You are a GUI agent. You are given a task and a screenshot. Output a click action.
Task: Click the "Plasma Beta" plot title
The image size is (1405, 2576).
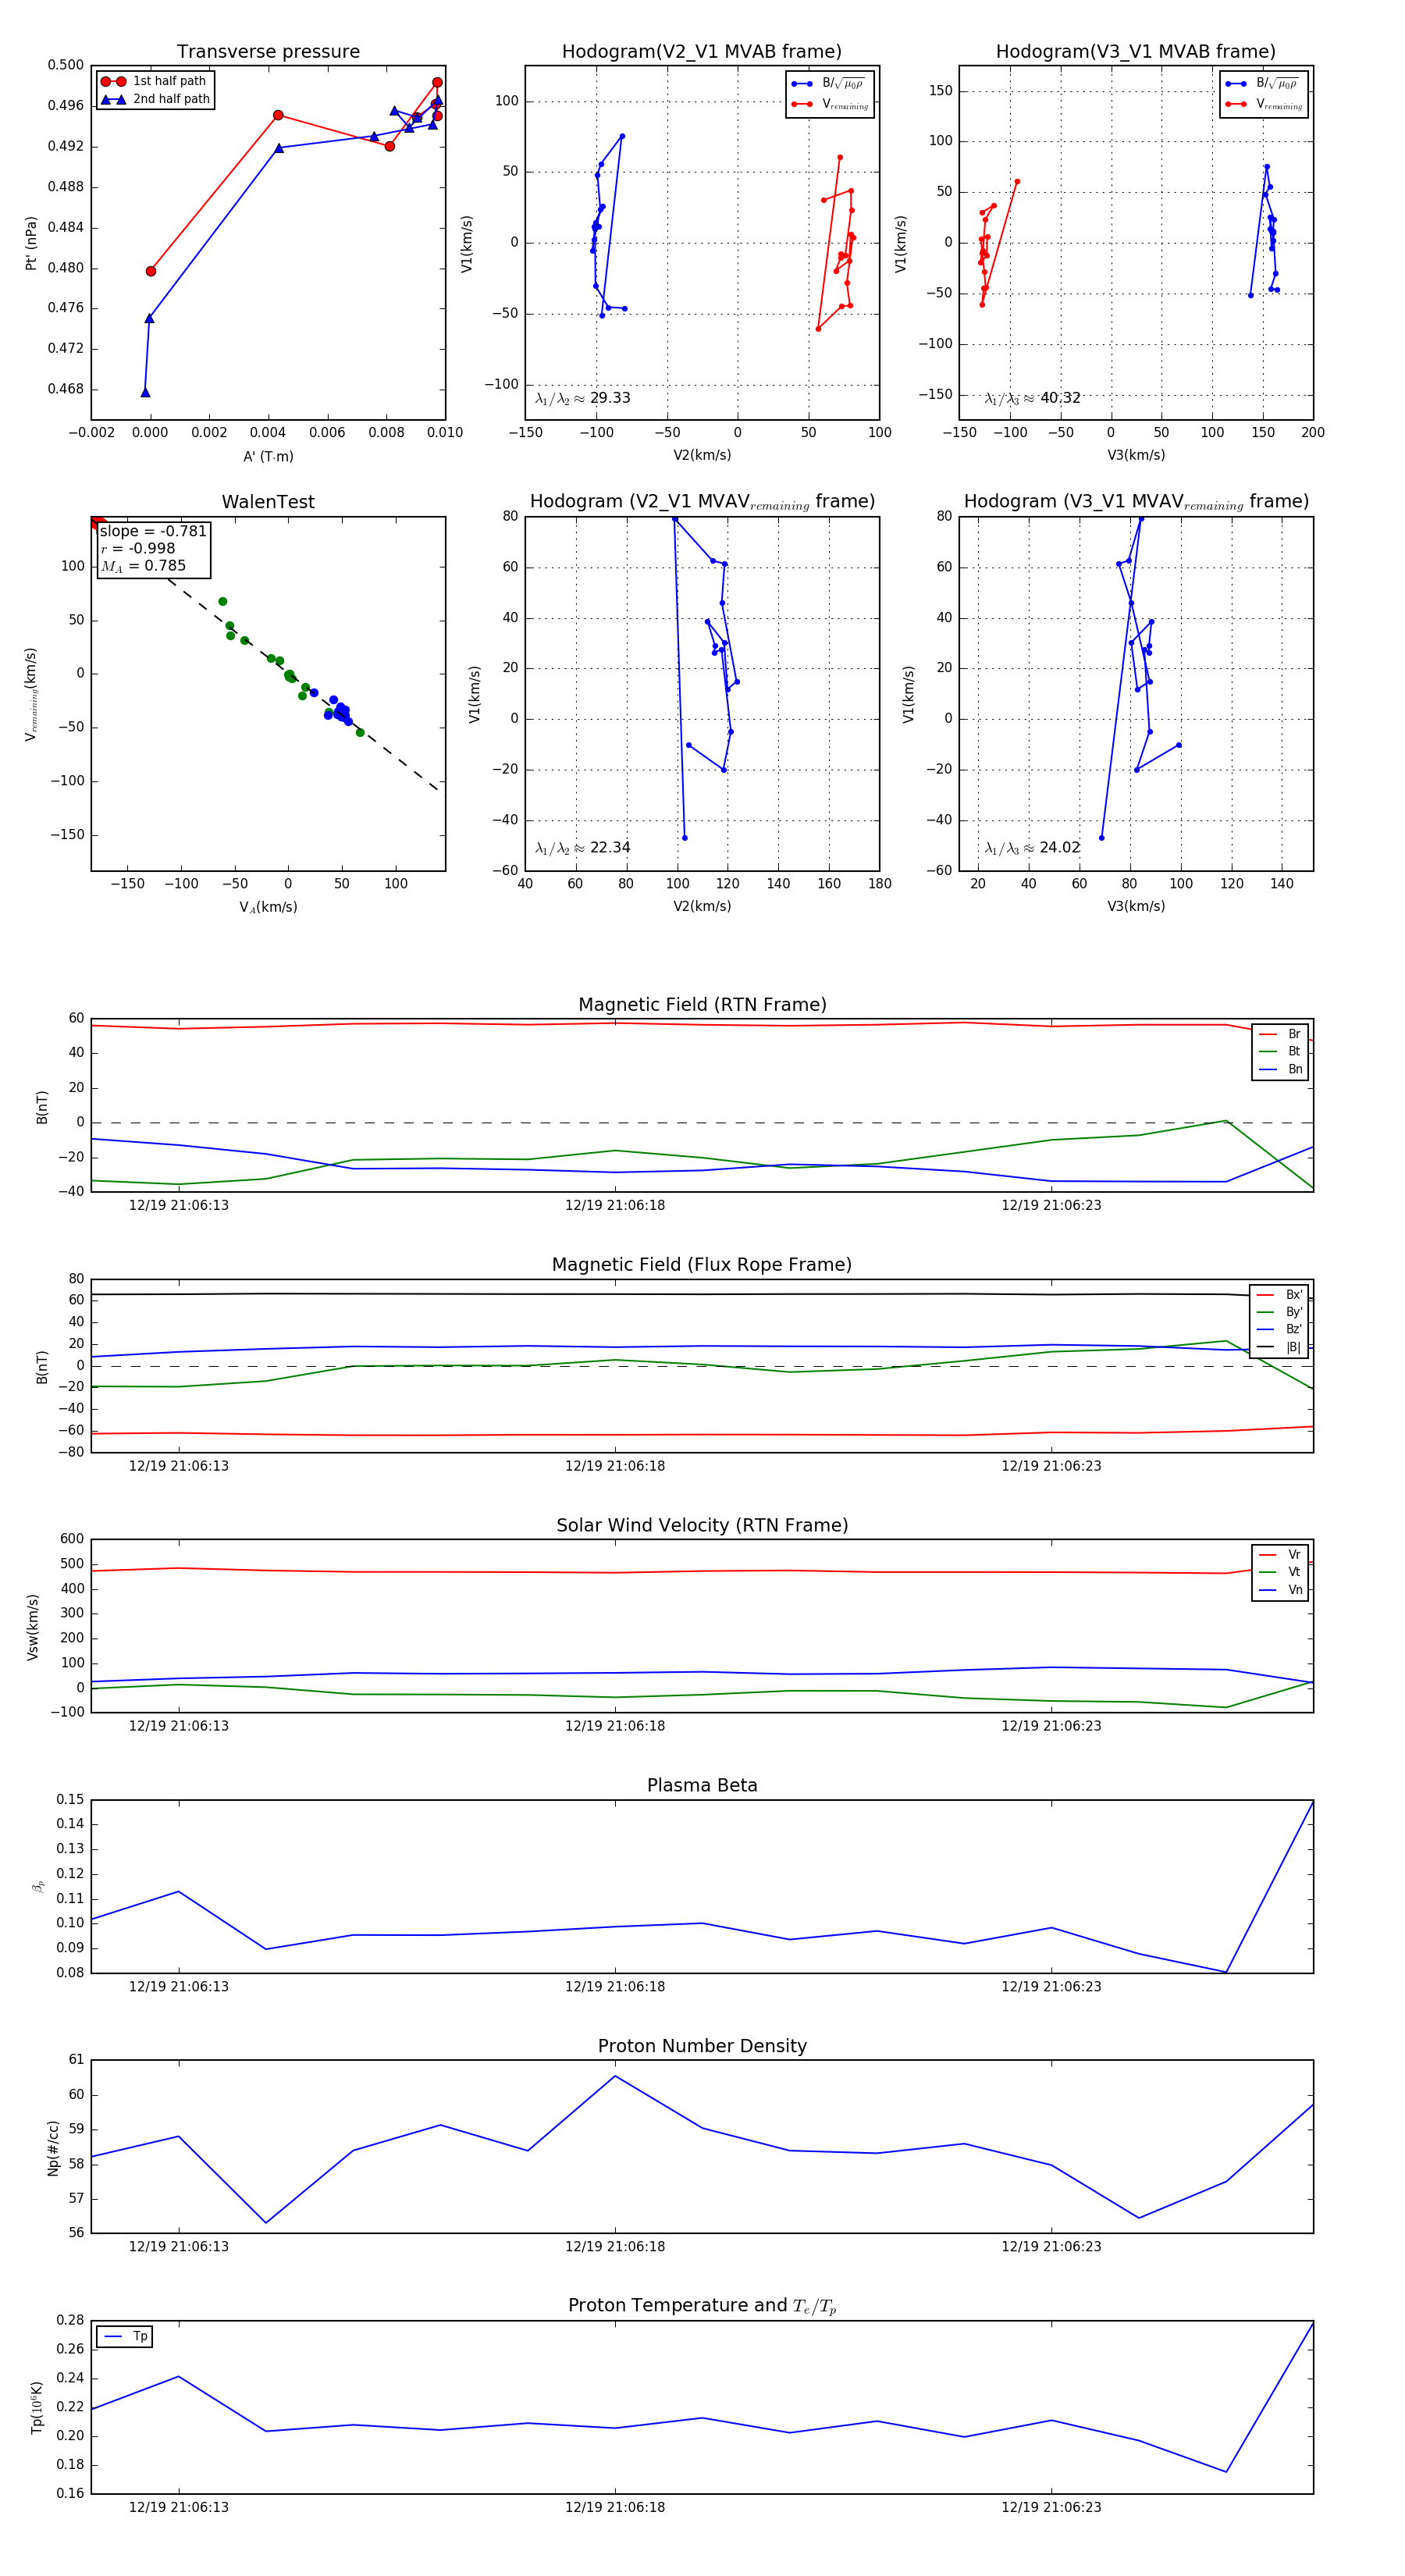click(701, 1786)
